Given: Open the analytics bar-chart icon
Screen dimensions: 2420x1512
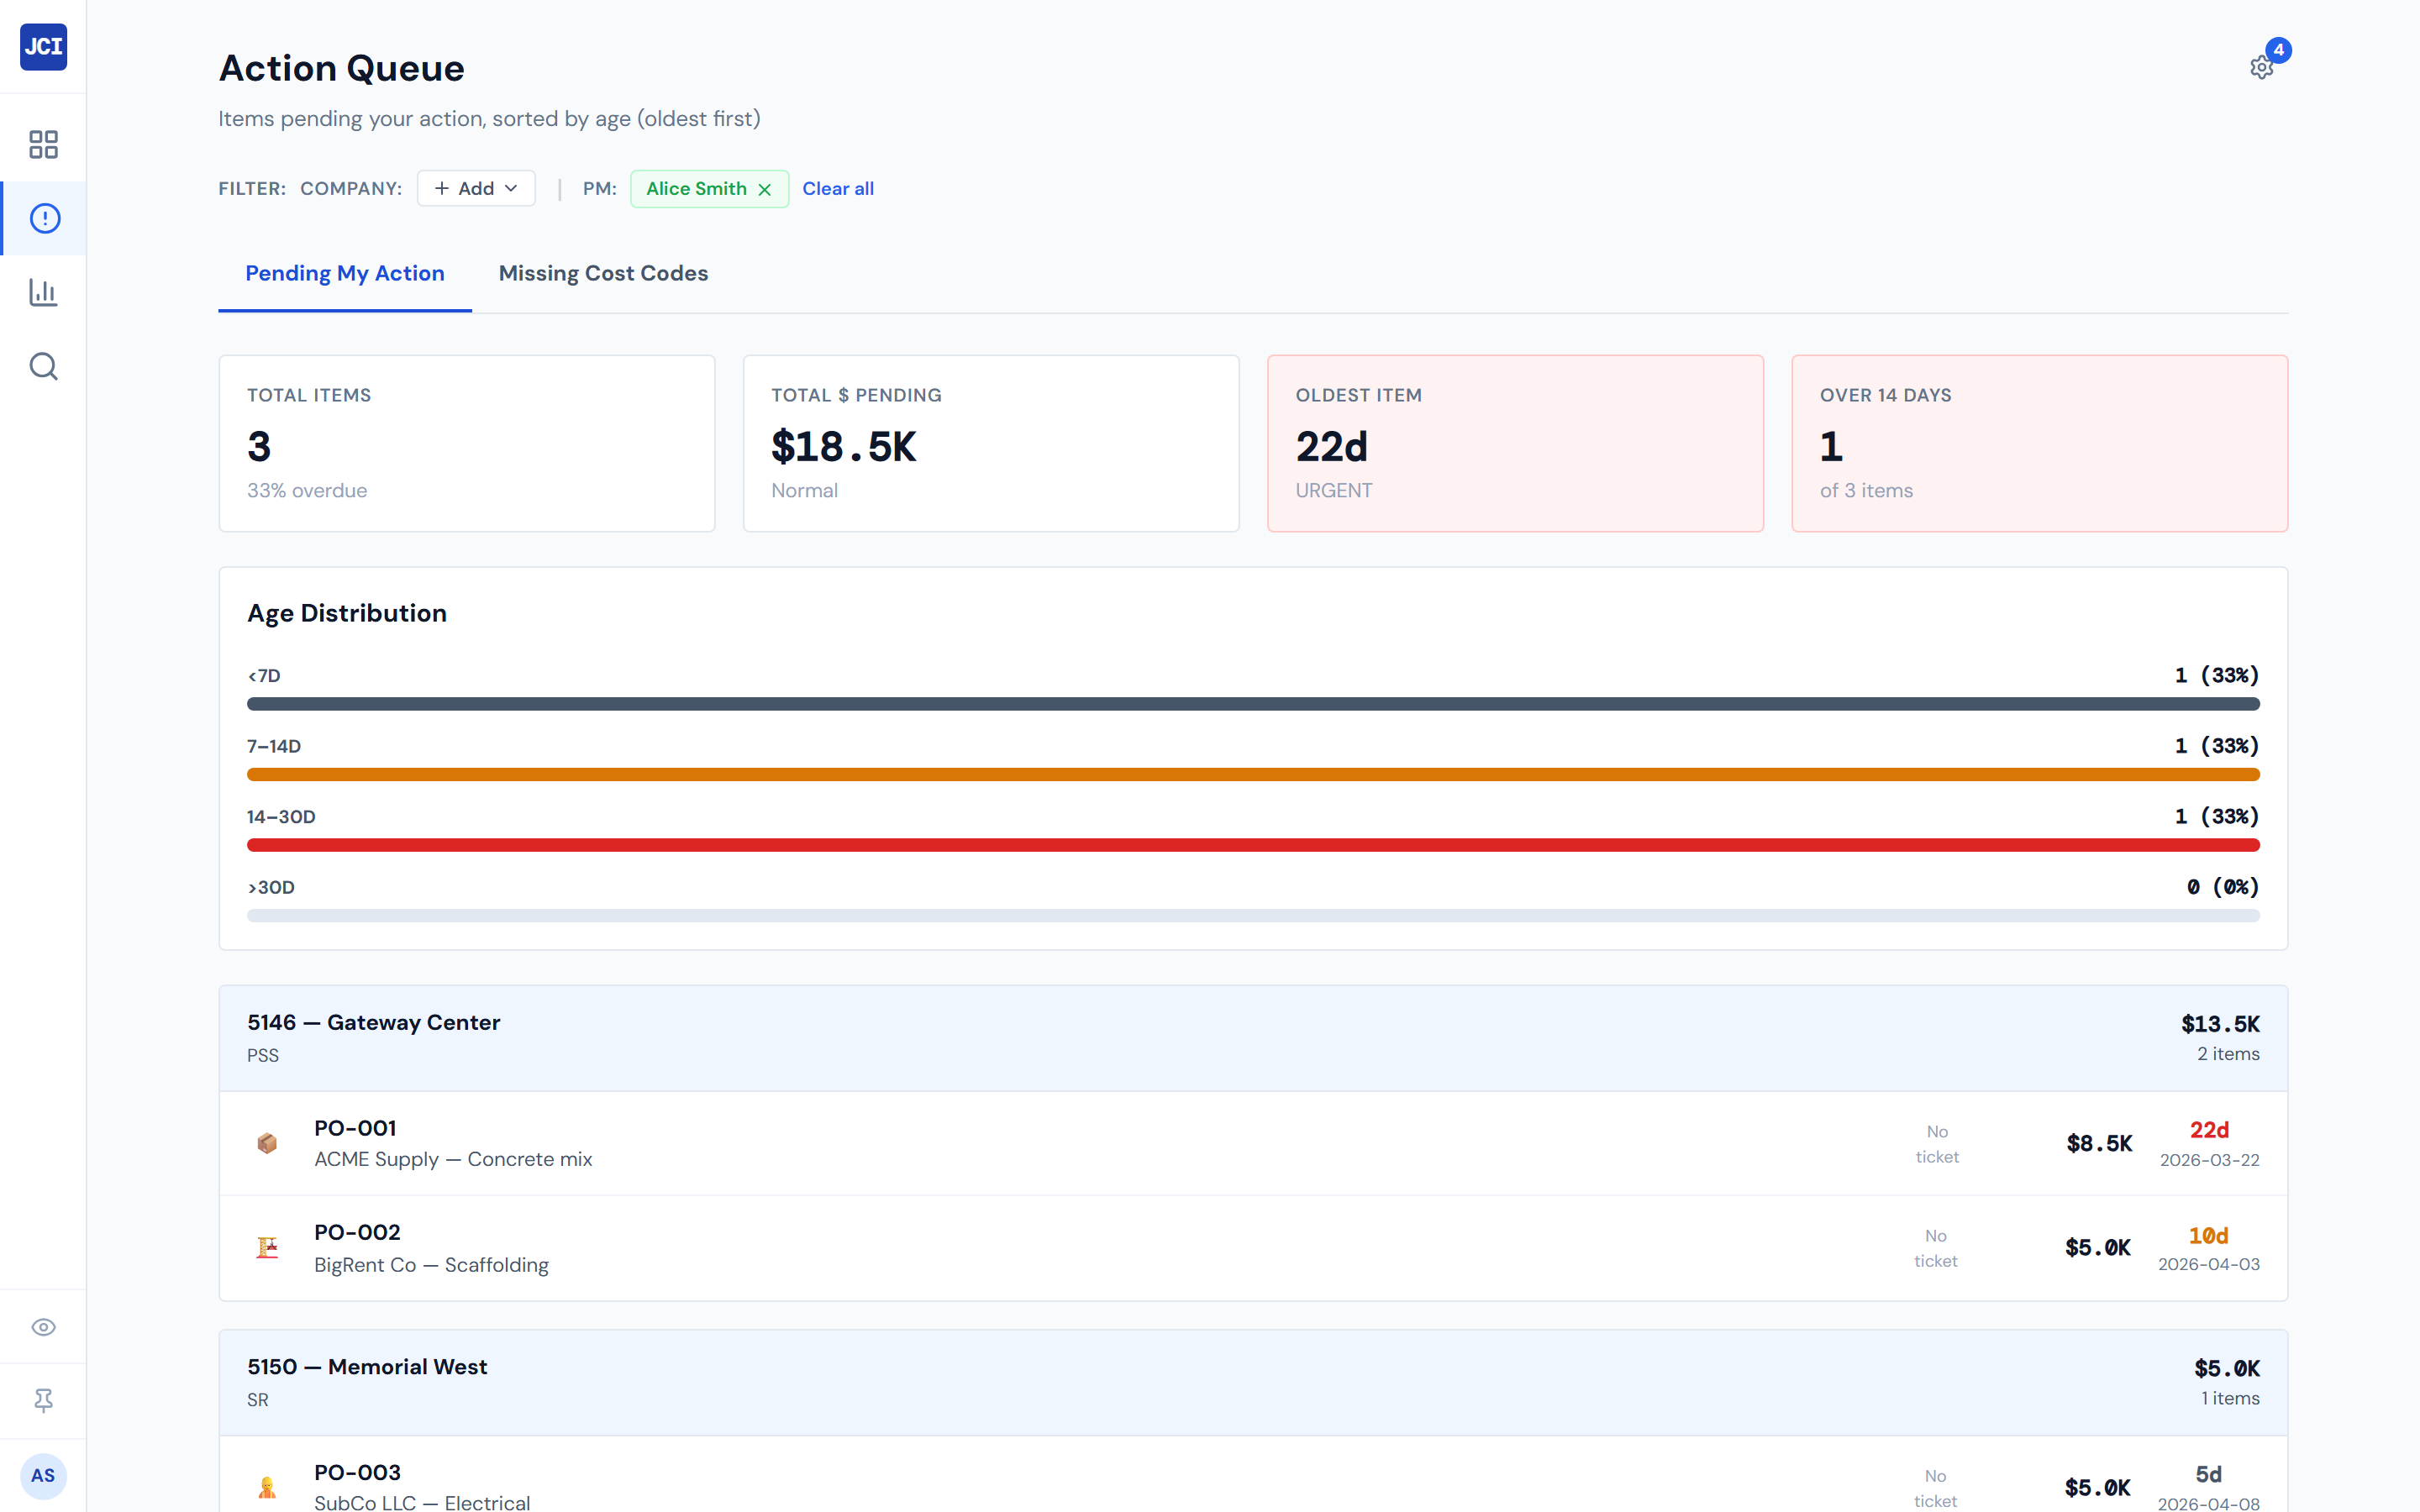Looking at the screenshot, I should tap(43, 292).
